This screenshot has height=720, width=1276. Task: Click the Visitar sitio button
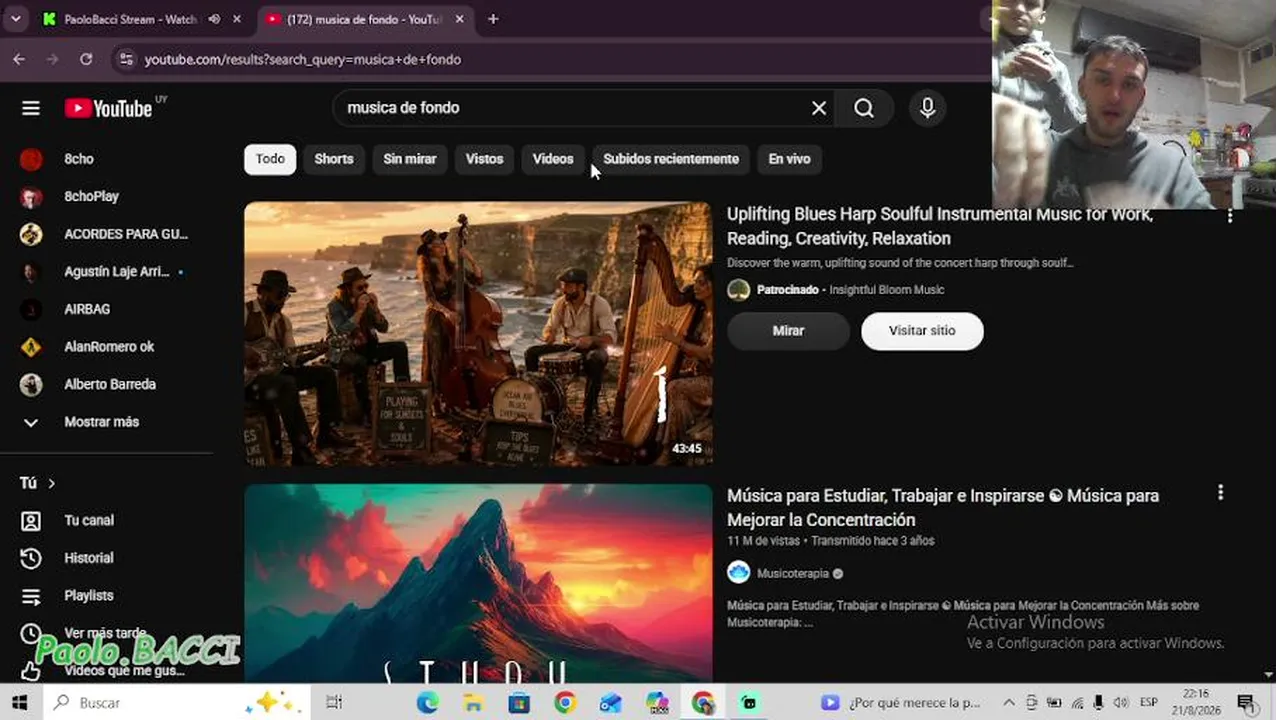(922, 331)
